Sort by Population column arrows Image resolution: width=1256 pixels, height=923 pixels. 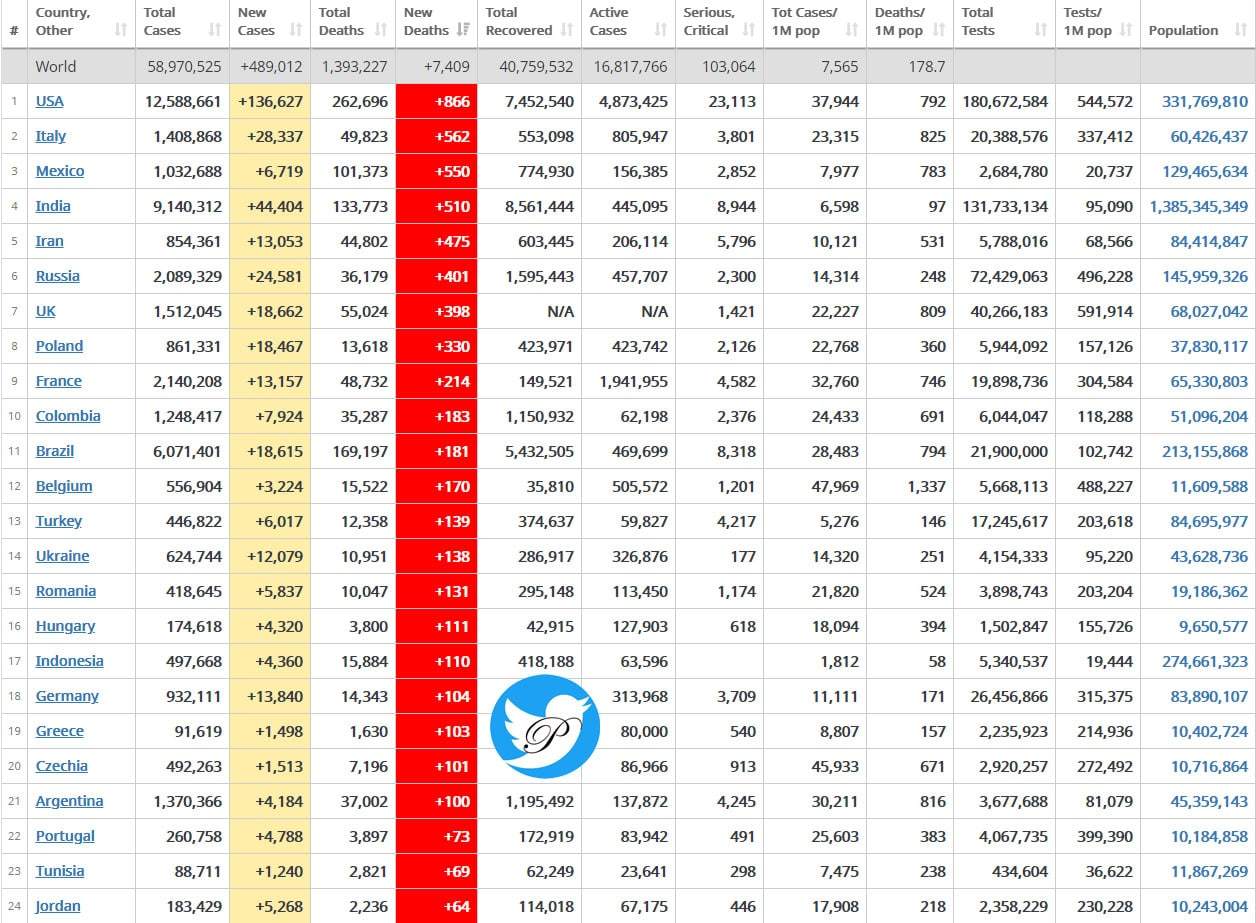(x=1241, y=30)
